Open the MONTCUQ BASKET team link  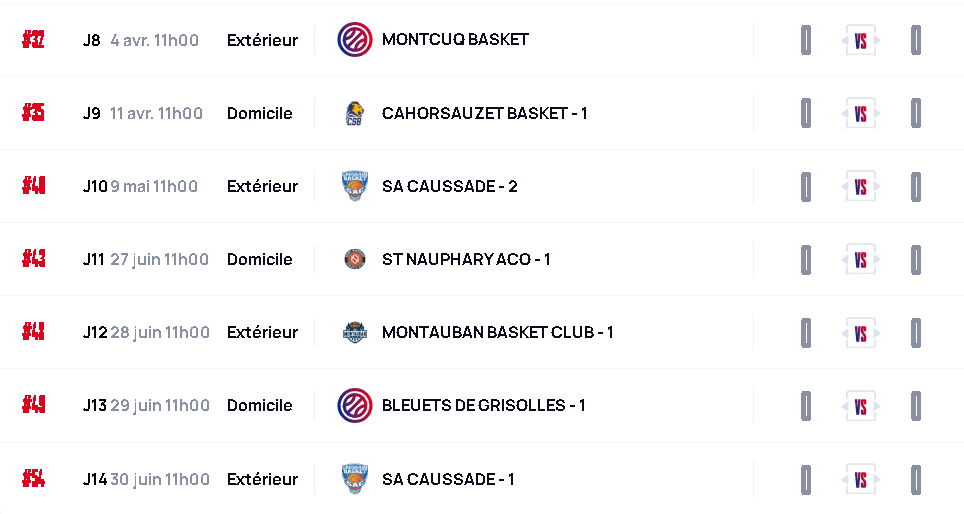(455, 40)
